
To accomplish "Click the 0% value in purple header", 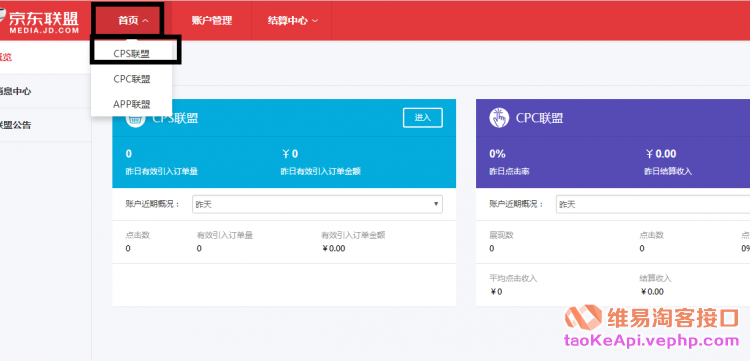I will coord(497,153).
